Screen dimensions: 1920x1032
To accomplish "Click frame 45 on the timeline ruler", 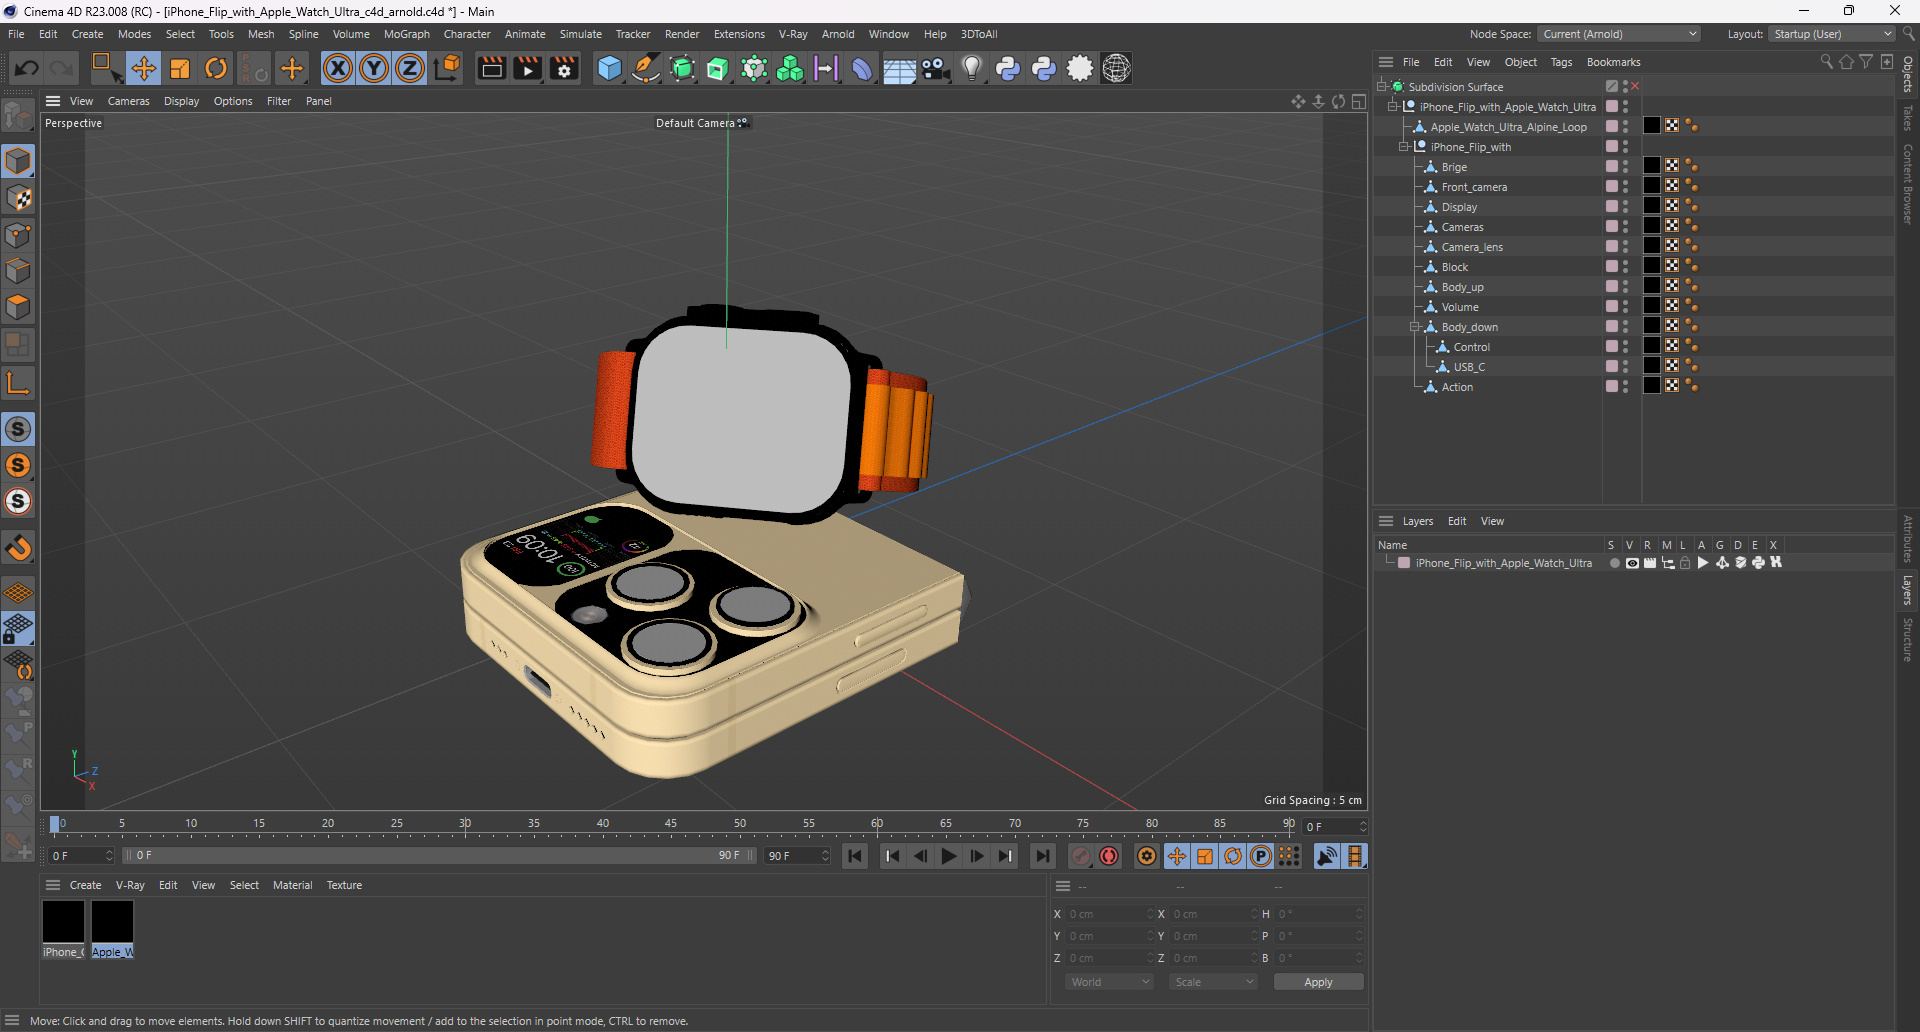I will tap(671, 824).
